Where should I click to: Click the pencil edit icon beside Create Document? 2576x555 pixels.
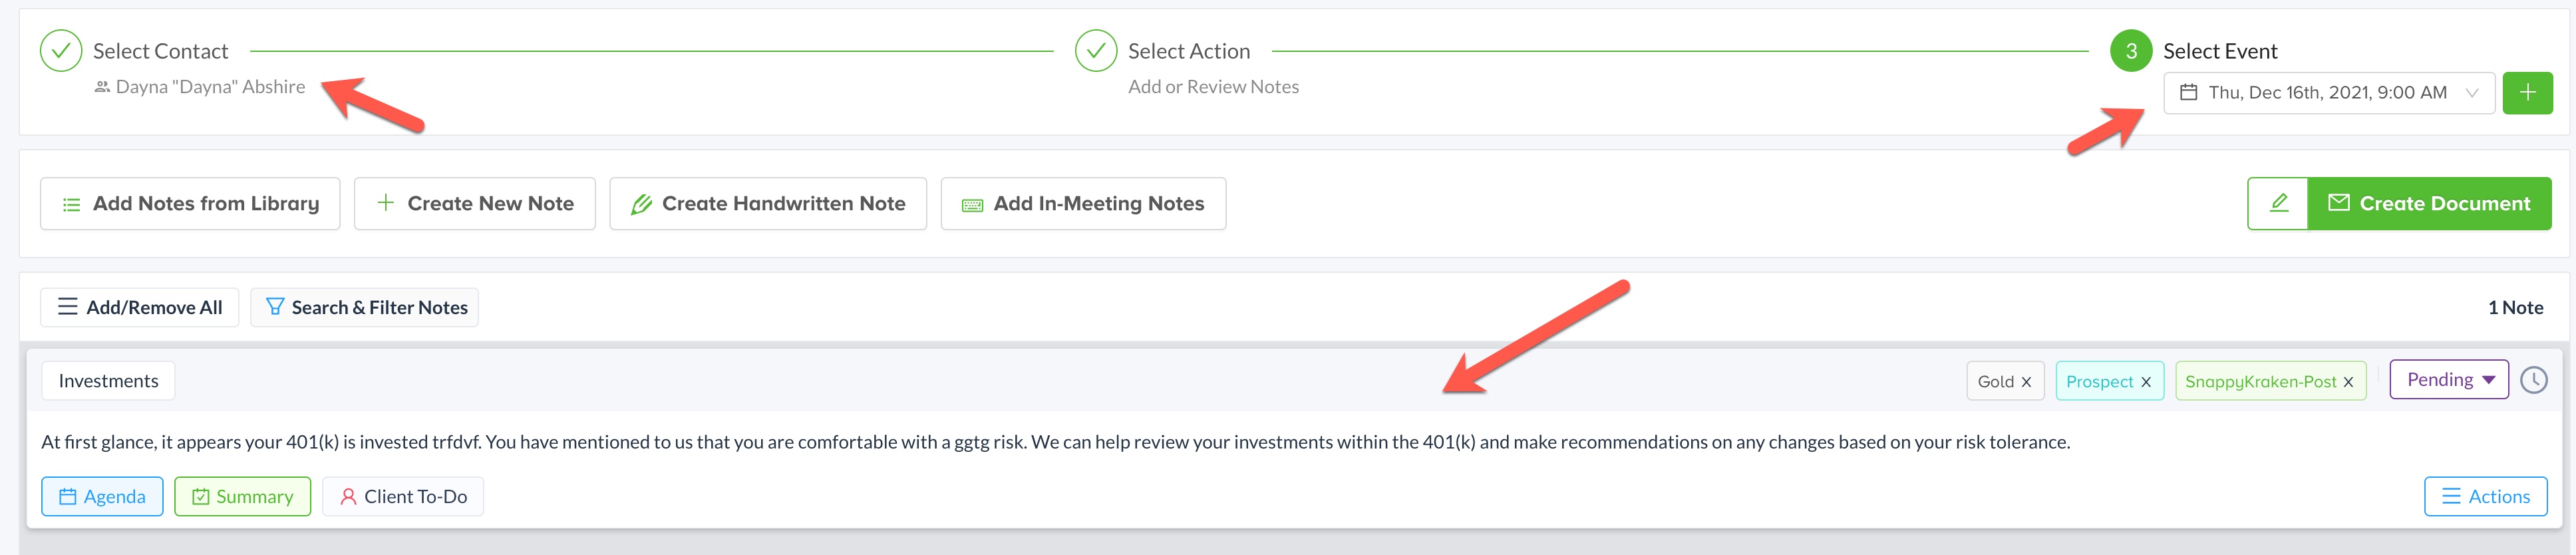click(2278, 204)
